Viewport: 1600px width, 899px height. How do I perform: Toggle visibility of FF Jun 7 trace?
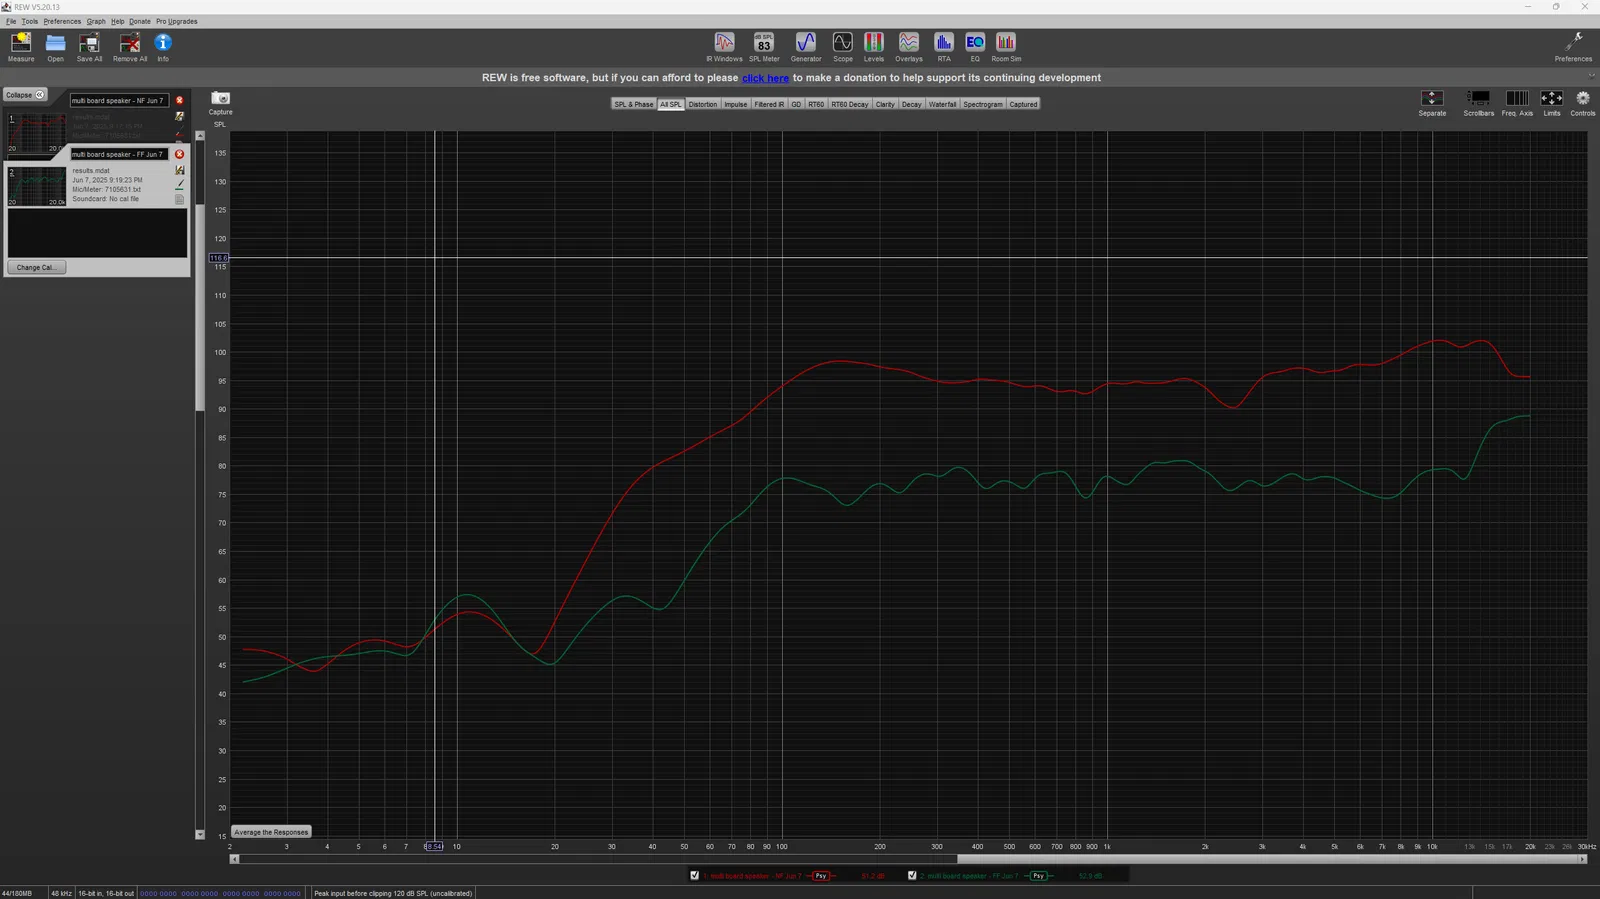(912, 876)
